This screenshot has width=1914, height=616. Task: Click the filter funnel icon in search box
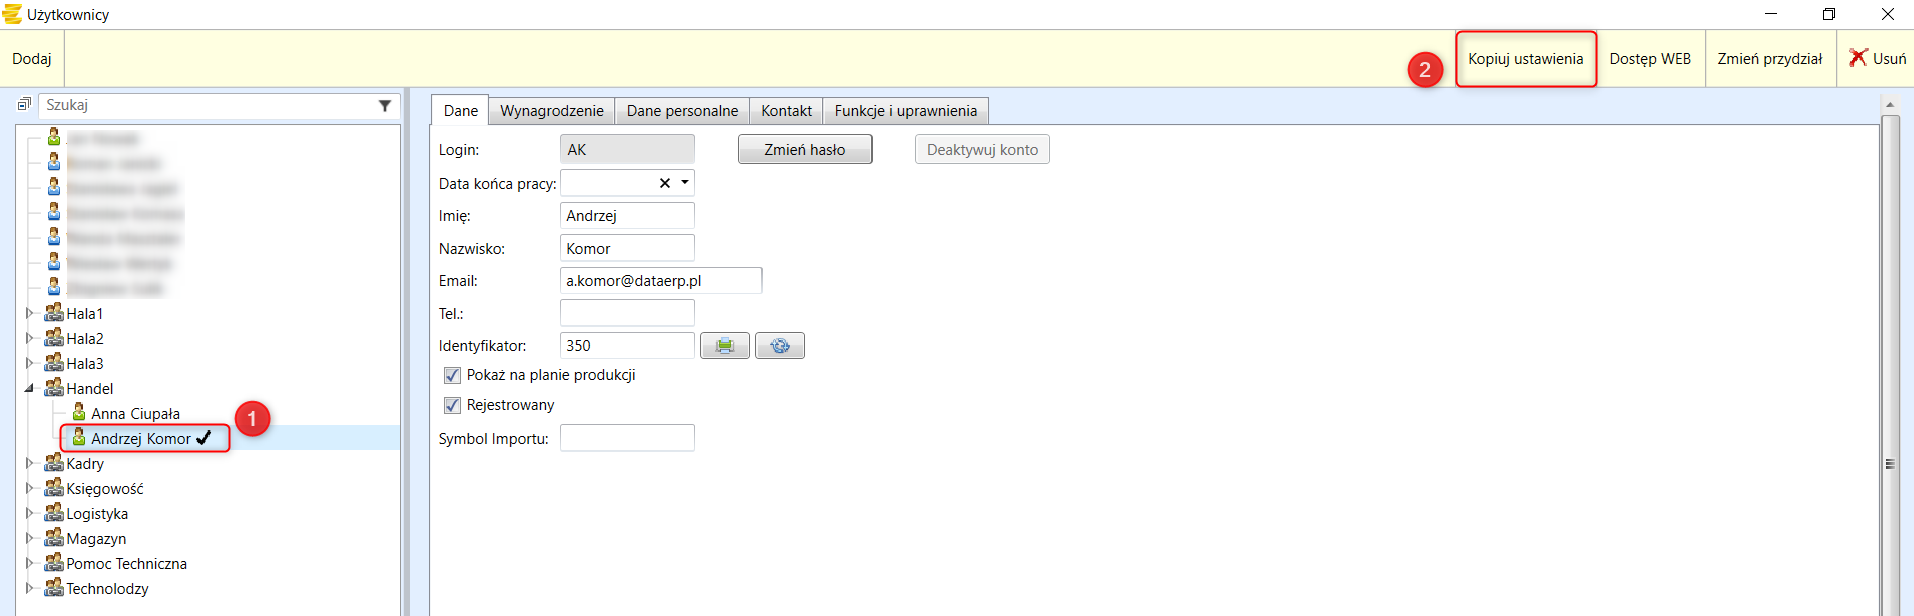click(x=385, y=105)
